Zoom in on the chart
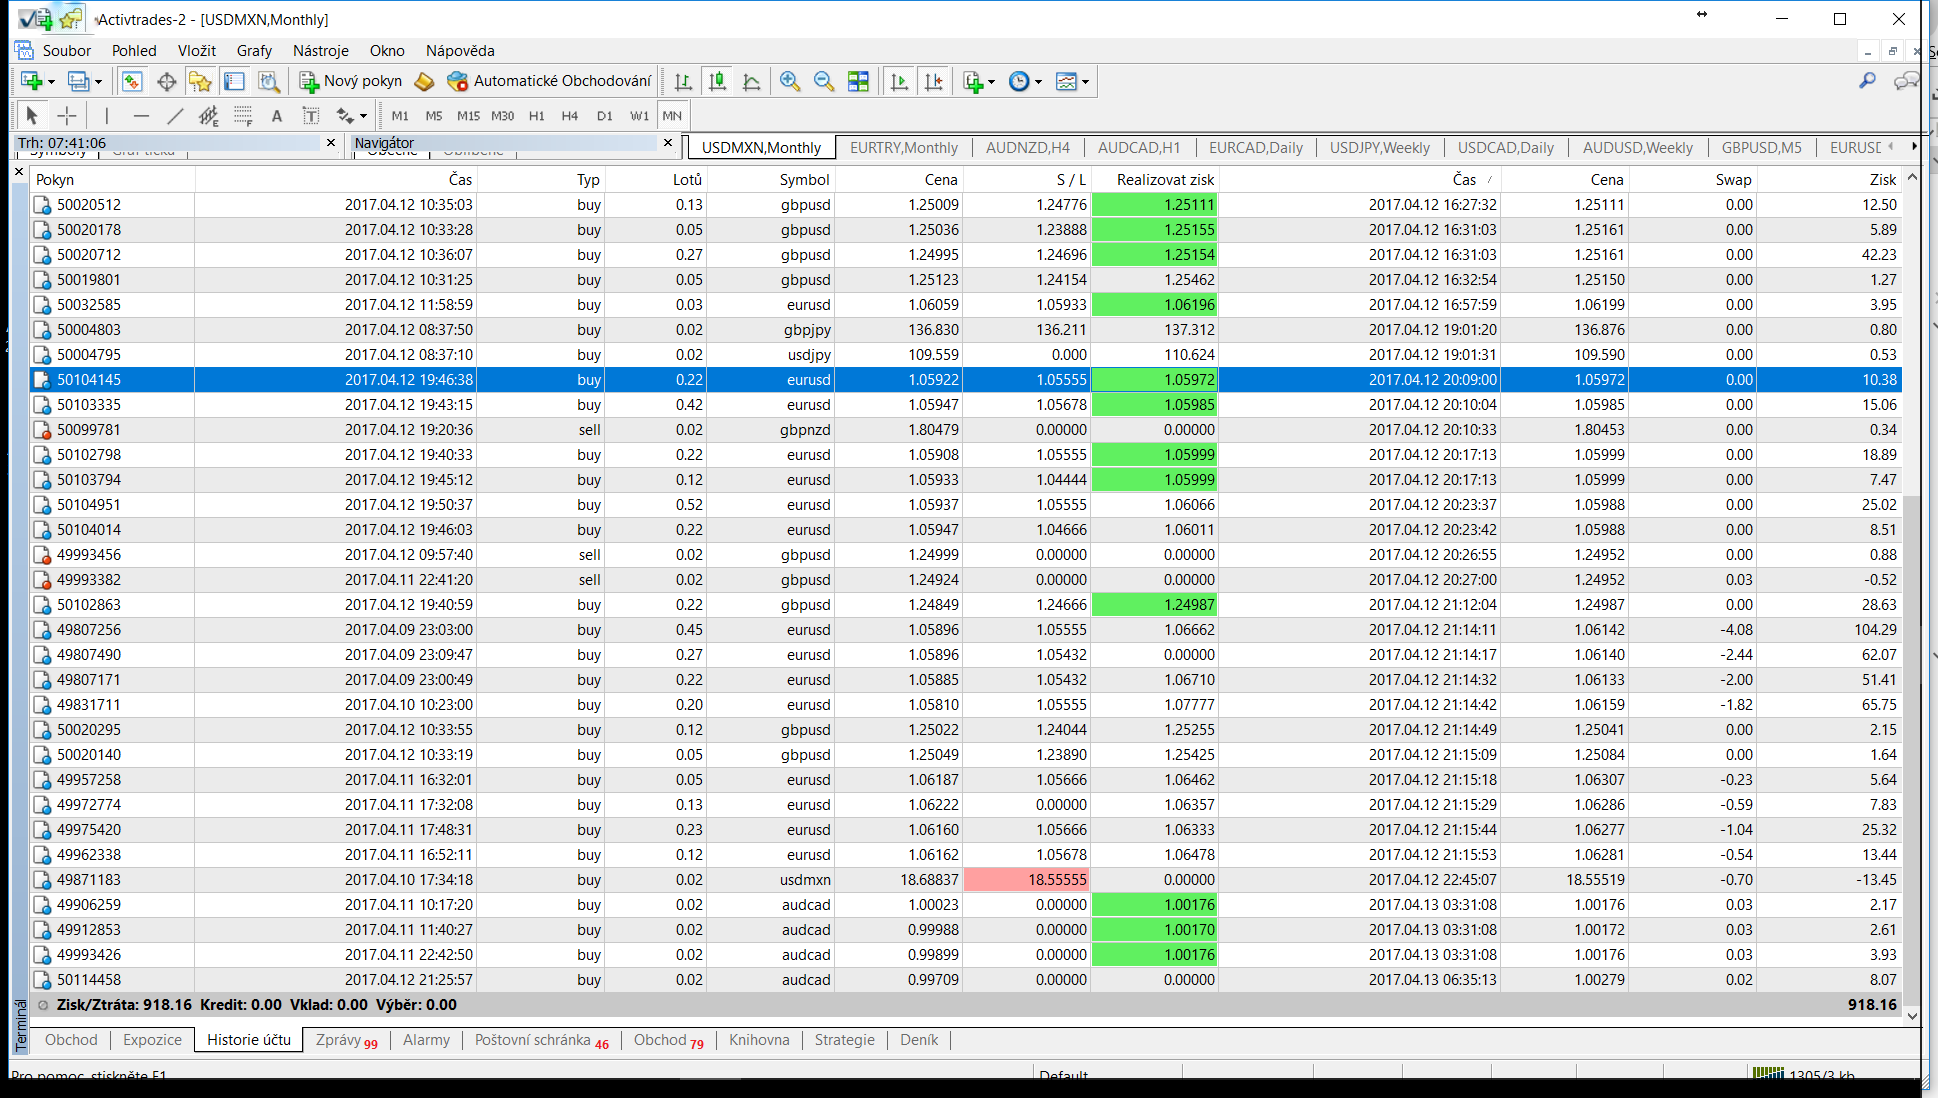 (x=790, y=82)
